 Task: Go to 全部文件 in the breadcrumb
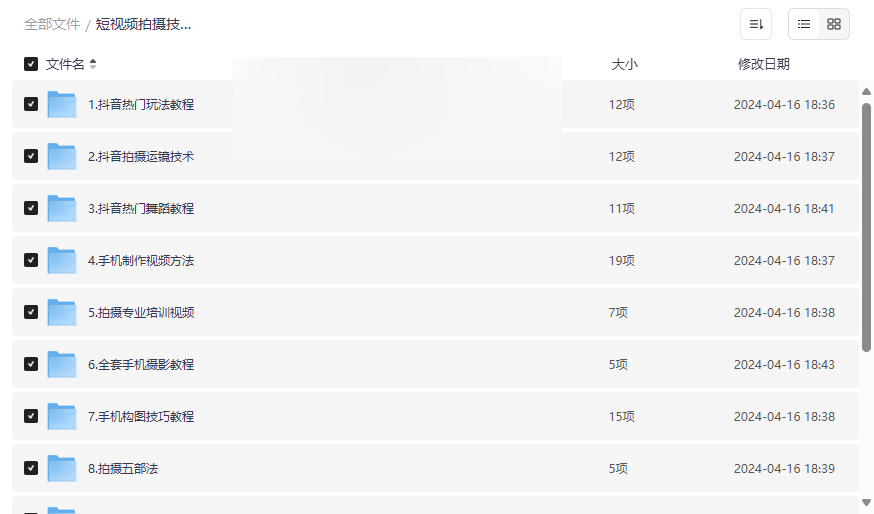point(52,24)
